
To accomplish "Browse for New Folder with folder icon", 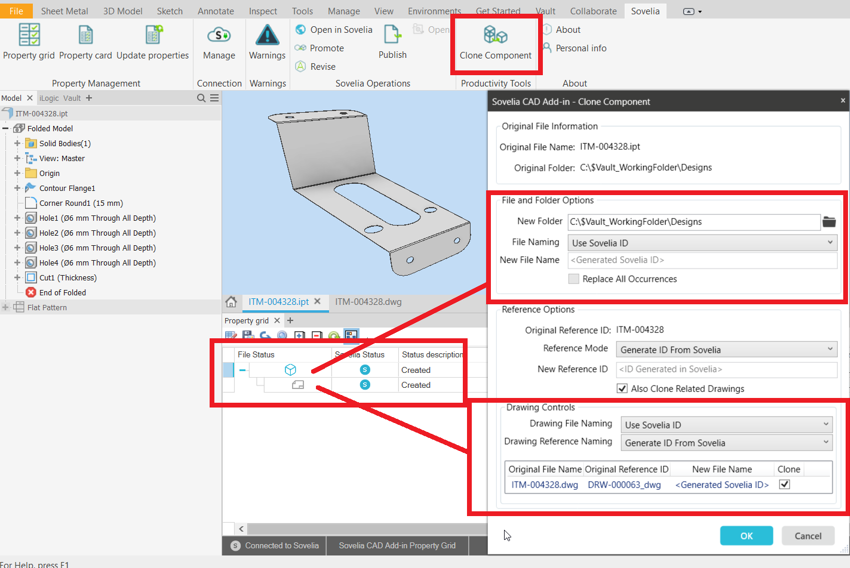I will [829, 222].
